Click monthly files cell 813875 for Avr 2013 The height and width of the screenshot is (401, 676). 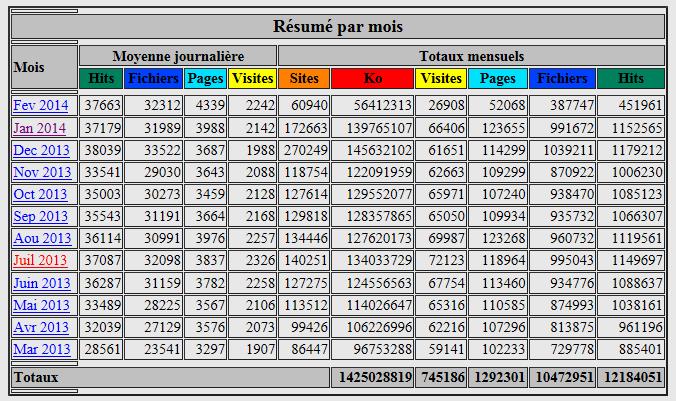(562, 327)
